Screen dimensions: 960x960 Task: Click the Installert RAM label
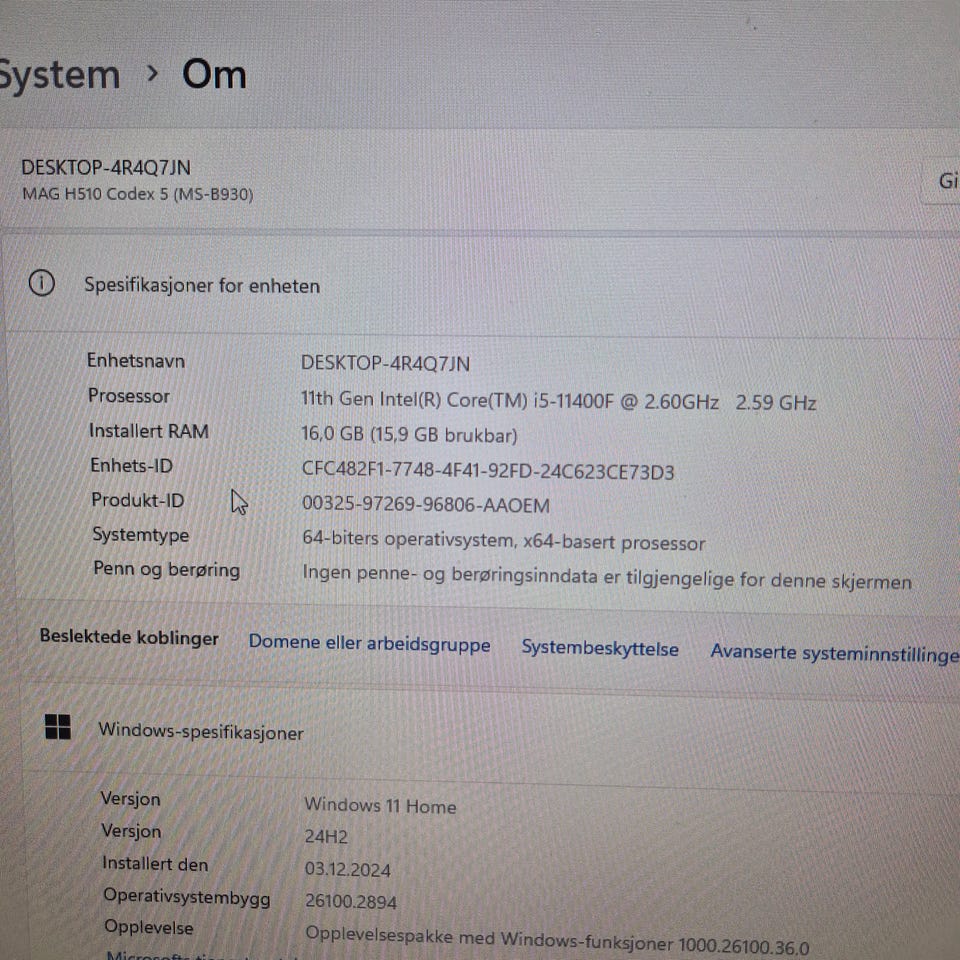149,431
